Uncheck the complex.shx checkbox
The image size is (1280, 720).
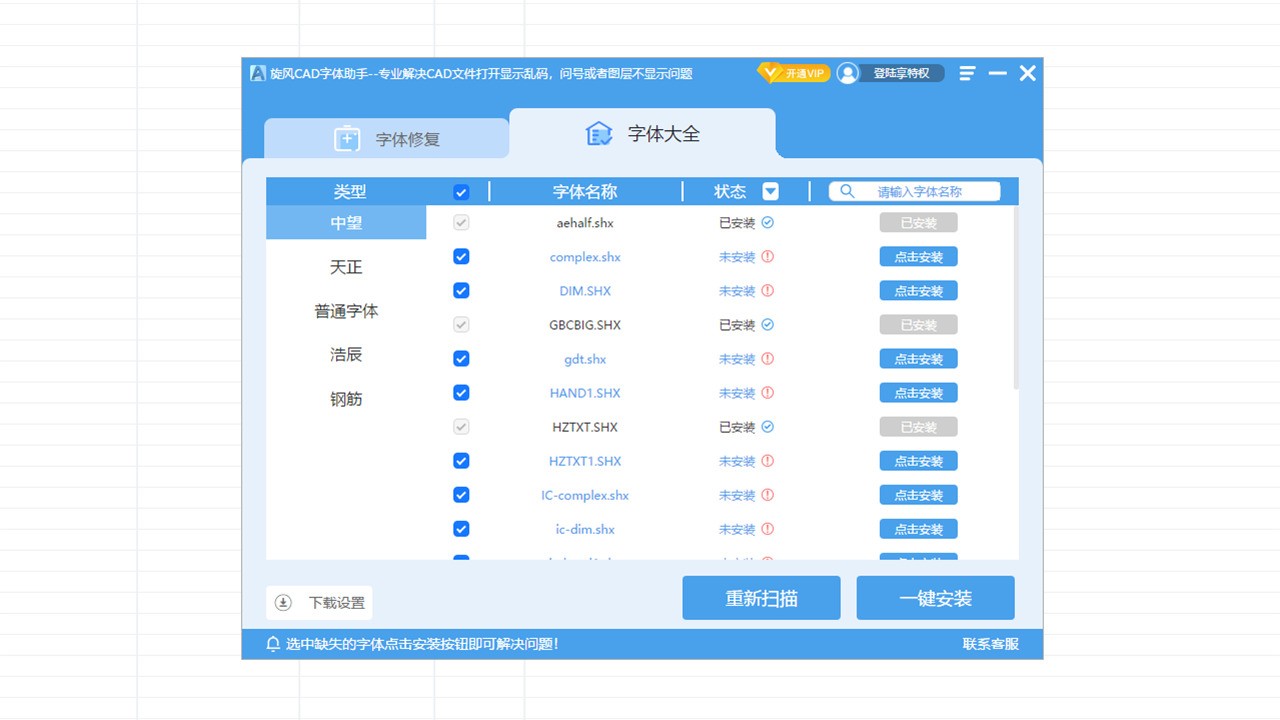pos(461,256)
